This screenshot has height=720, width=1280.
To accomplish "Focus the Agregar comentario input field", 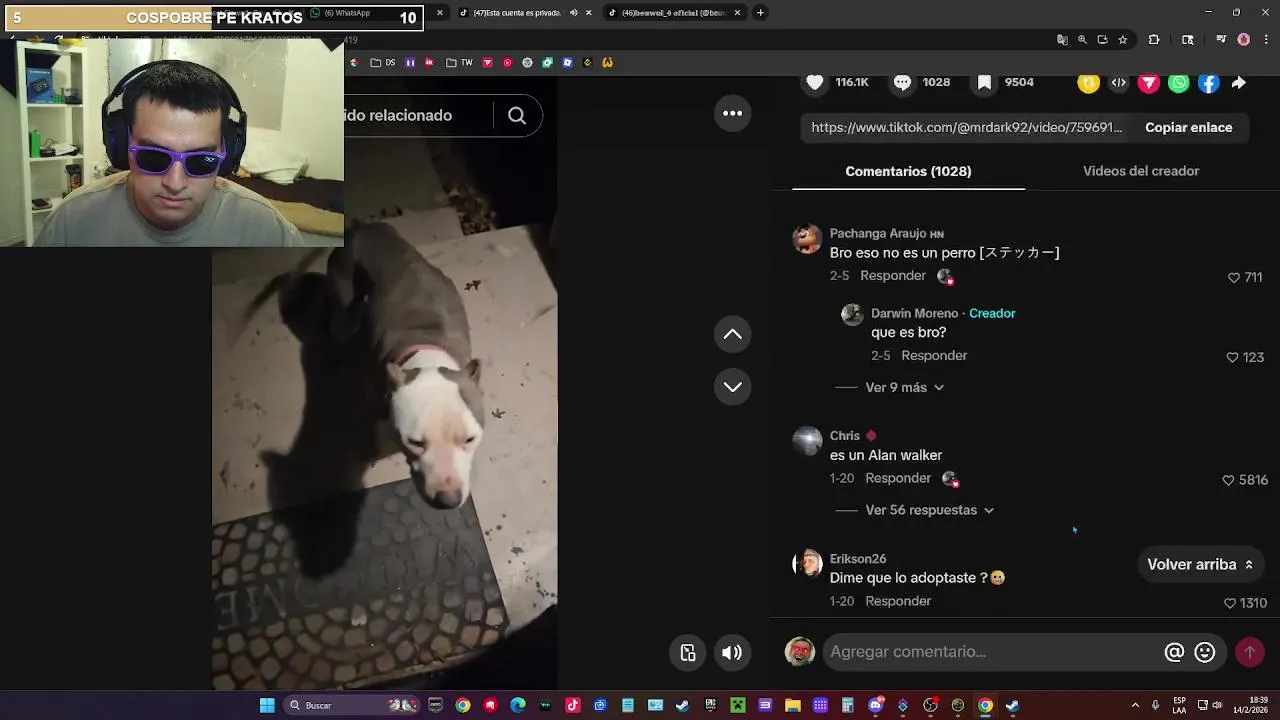I will (990, 652).
